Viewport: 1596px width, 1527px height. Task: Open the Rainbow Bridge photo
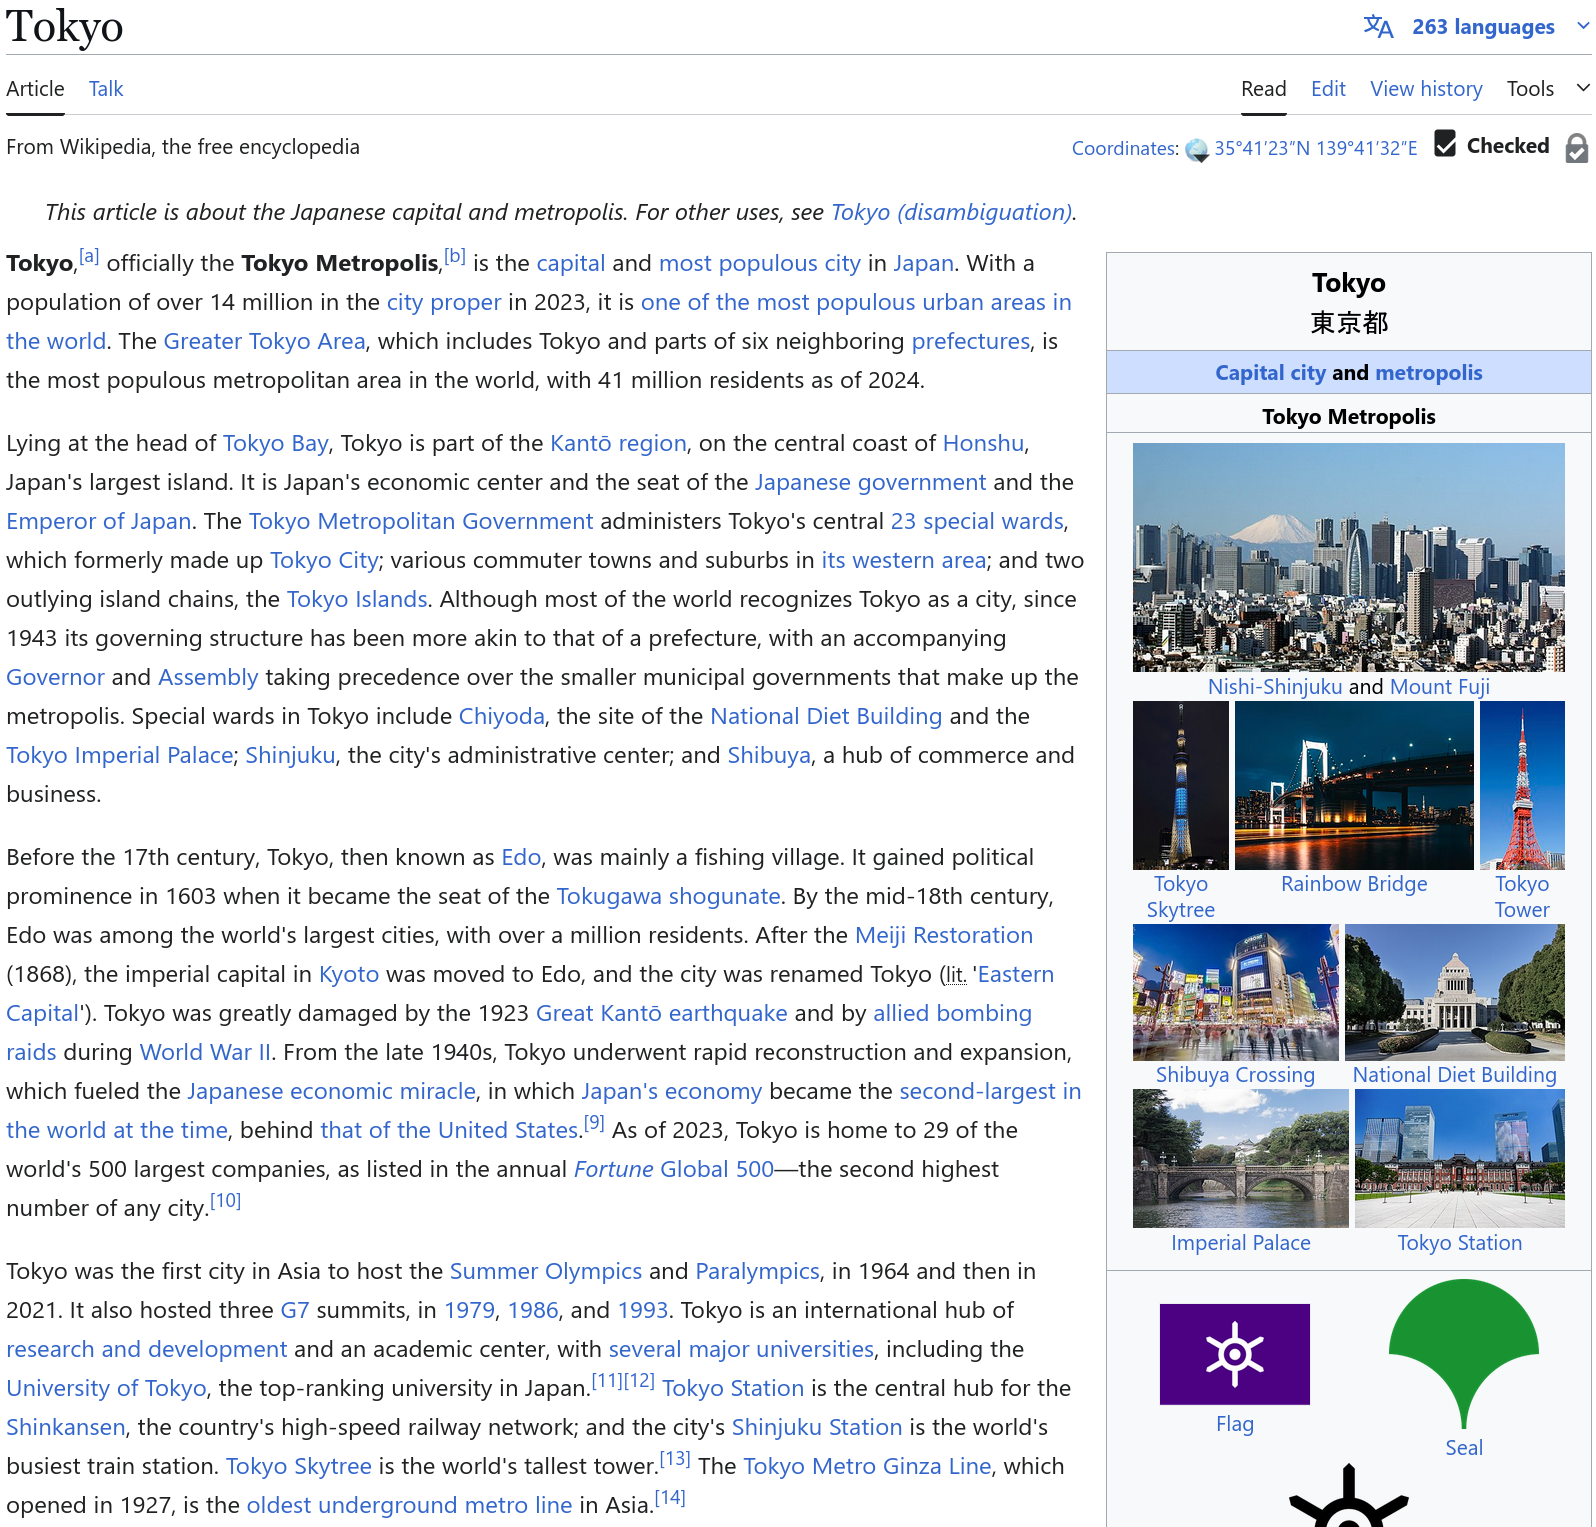[1354, 785]
